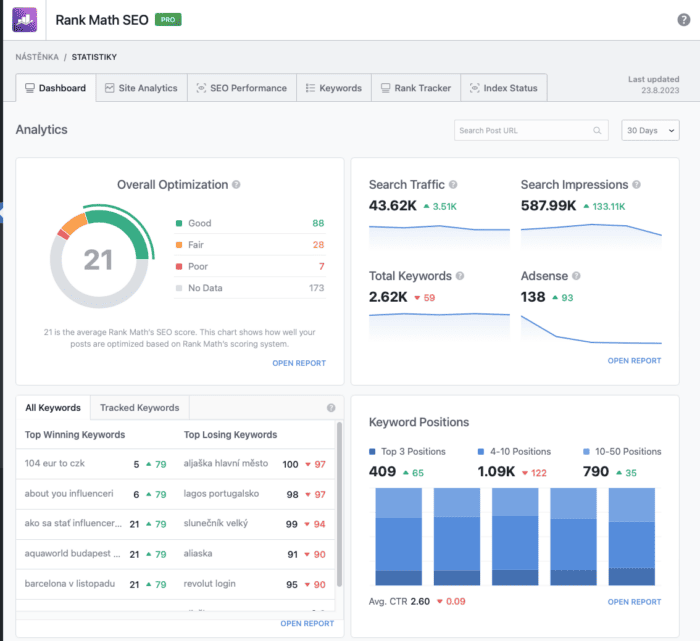The image size is (700, 641).
Task: Switch to the Site Analytics tab
Action: [x=141, y=88]
